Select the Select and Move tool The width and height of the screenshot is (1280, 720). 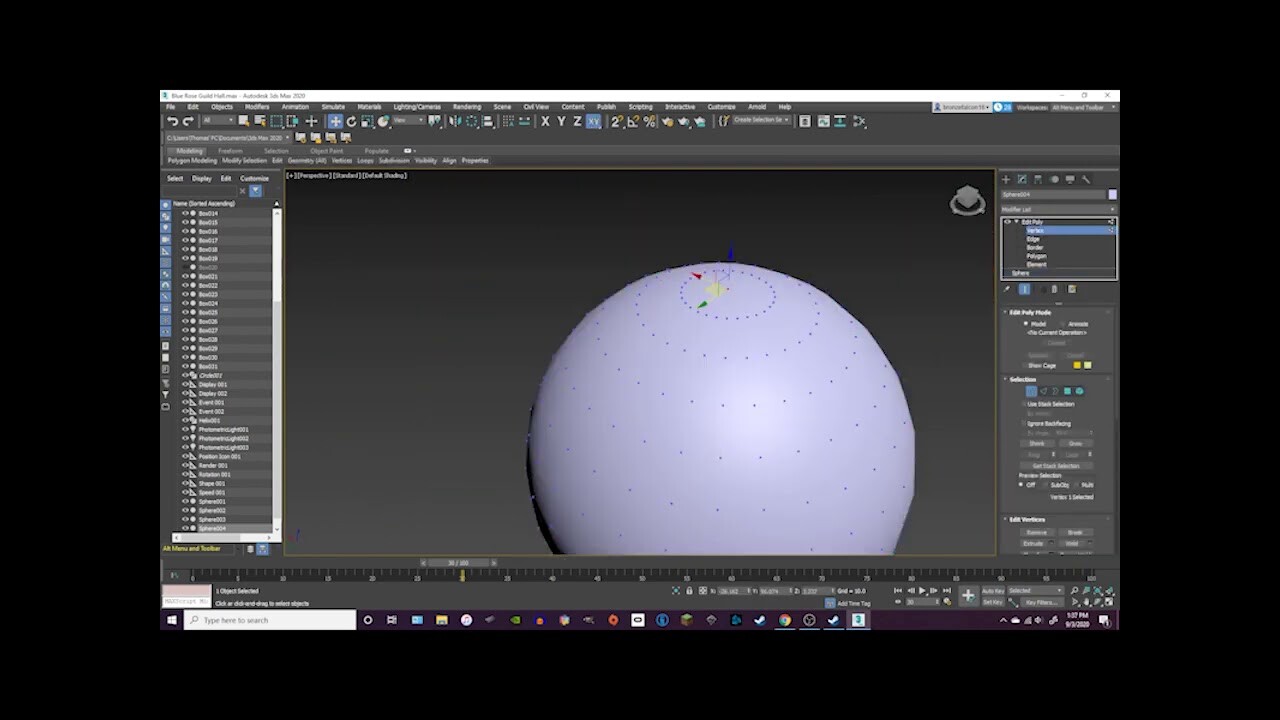(335, 121)
